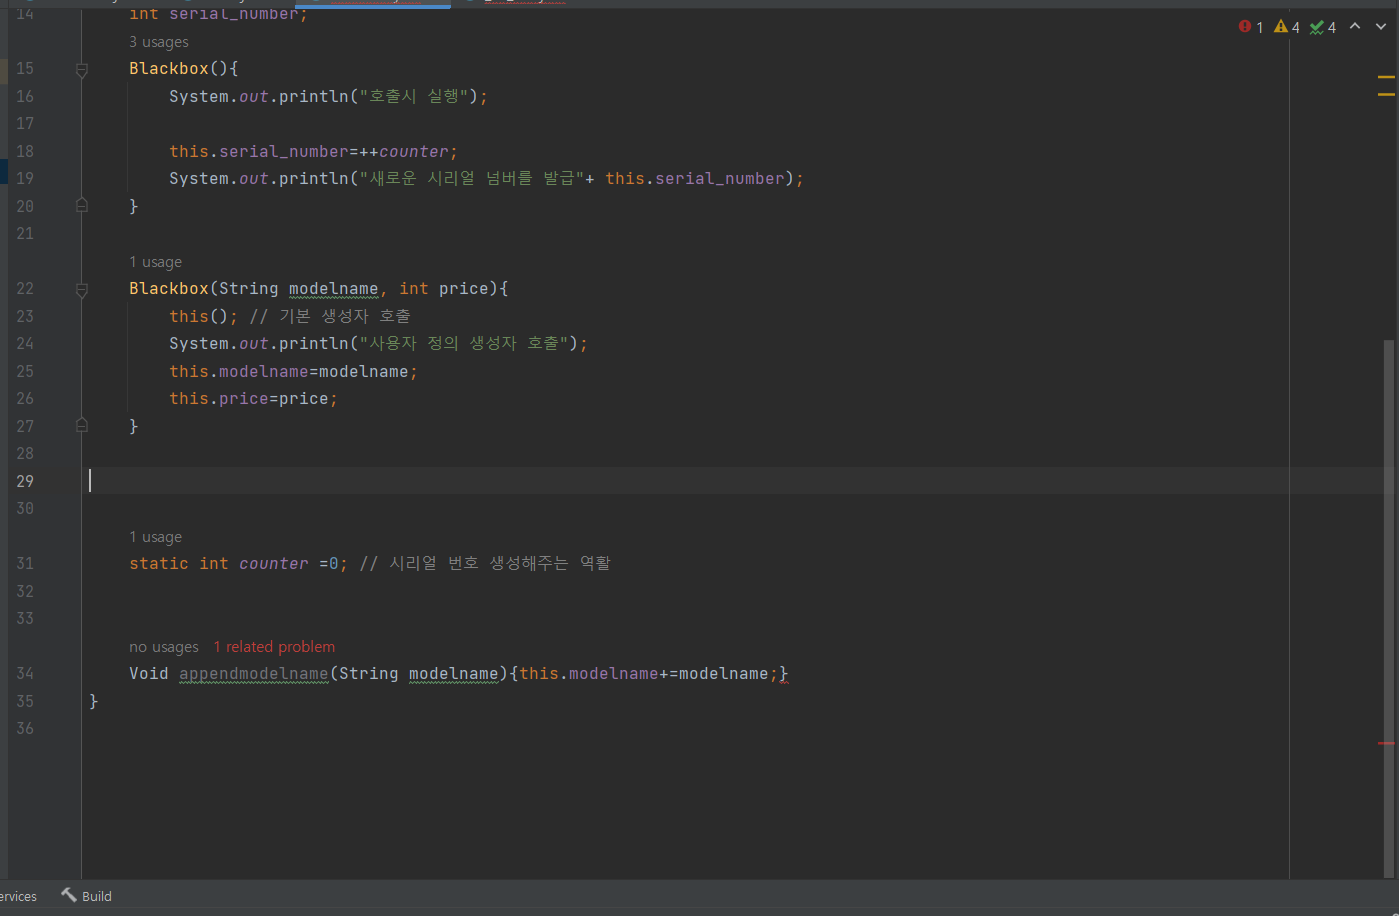Click line number 15 in the gutter
Image resolution: width=1399 pixels, height=916 pixels.
pyautogui.click(x=25, y=68)
